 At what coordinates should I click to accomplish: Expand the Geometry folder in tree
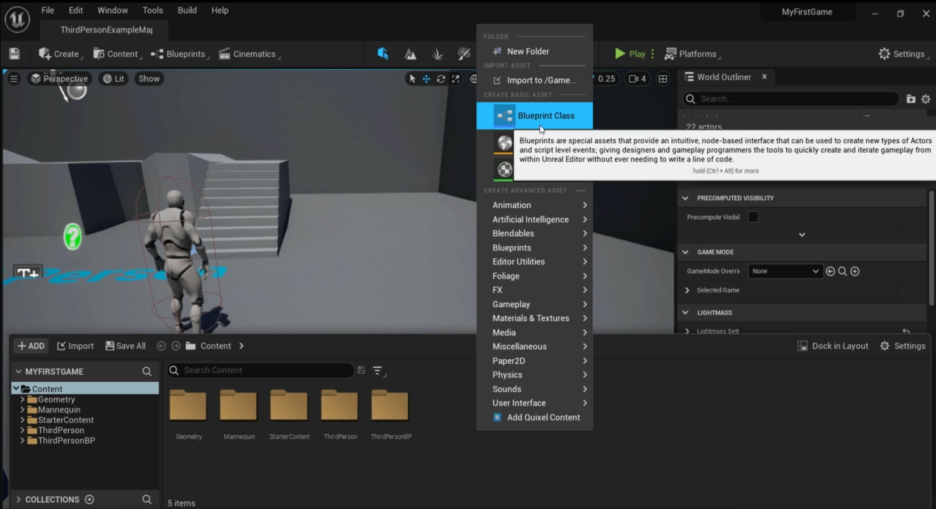coord(23,400)
